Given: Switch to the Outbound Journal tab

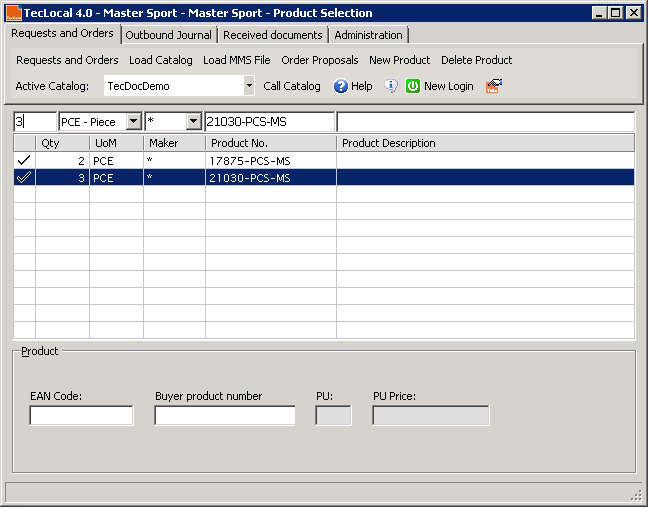Looking at the screenshot, I should point(169,35).
